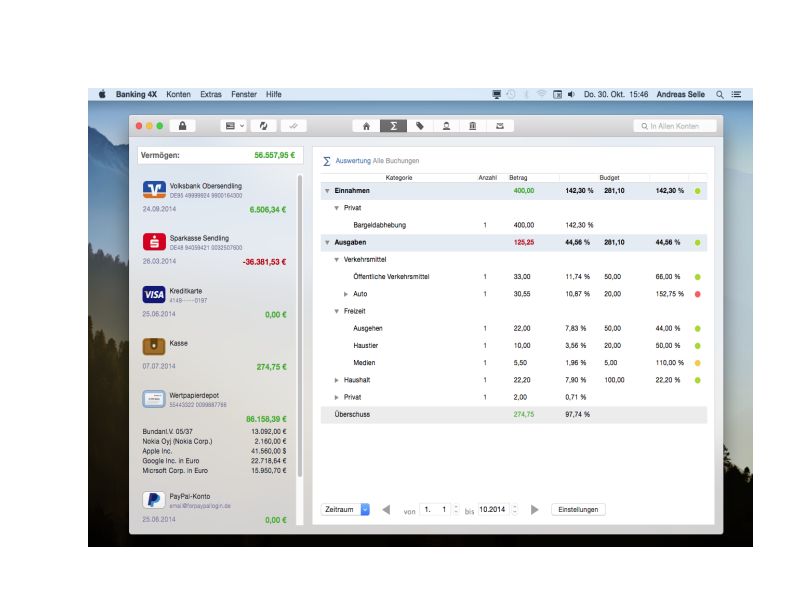Screen dimensions: 800x600
Task: Select the Wertpapierdepot icon
Action: (154, 399)
